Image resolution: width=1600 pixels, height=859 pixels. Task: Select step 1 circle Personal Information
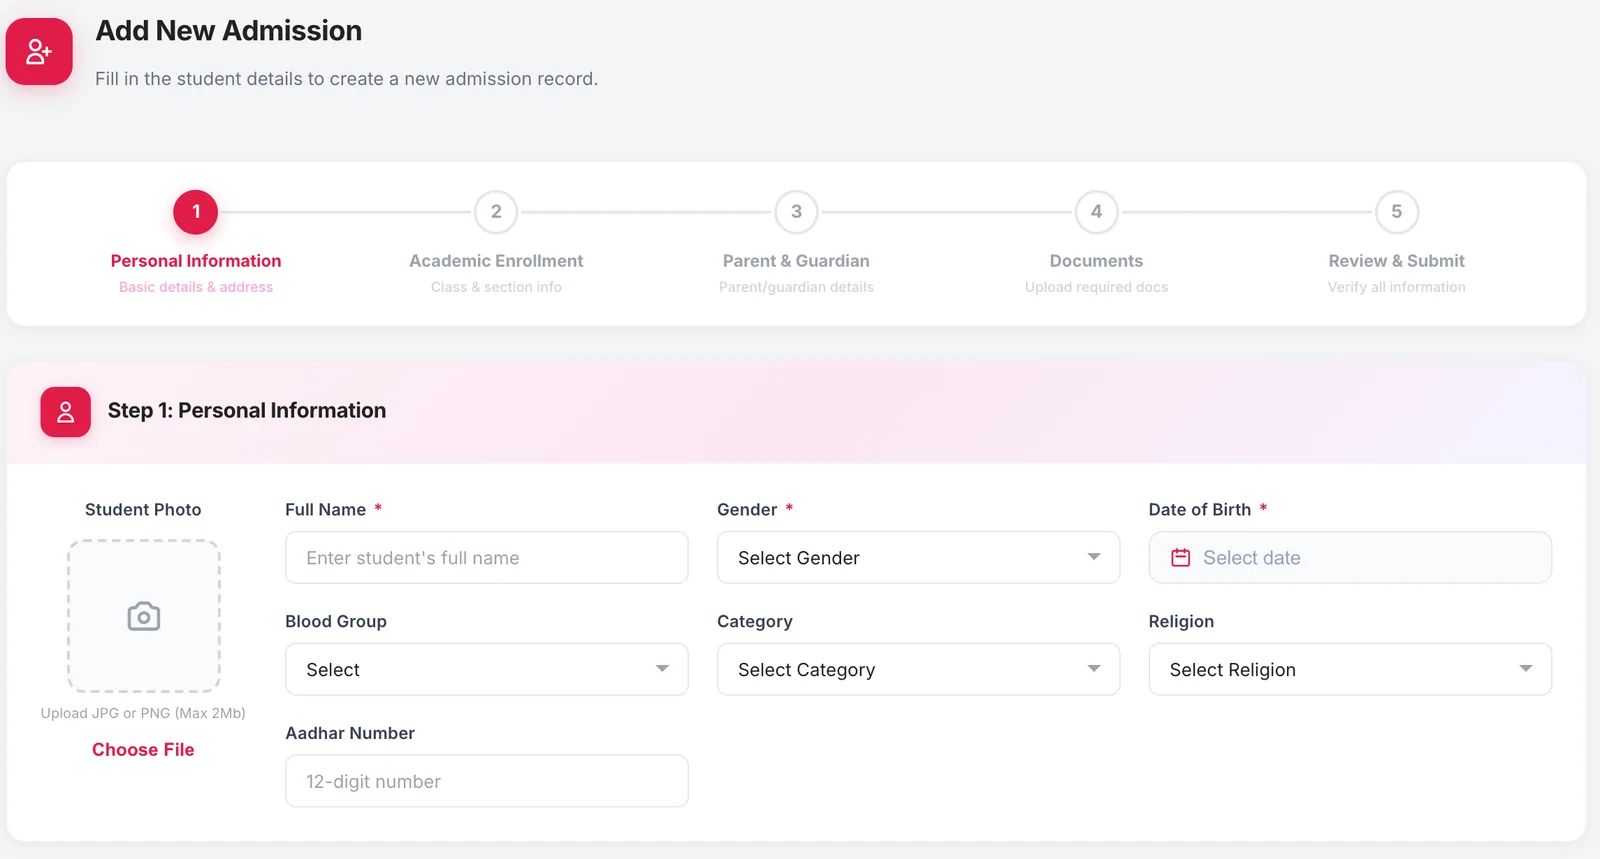click(x=196, y=212)
